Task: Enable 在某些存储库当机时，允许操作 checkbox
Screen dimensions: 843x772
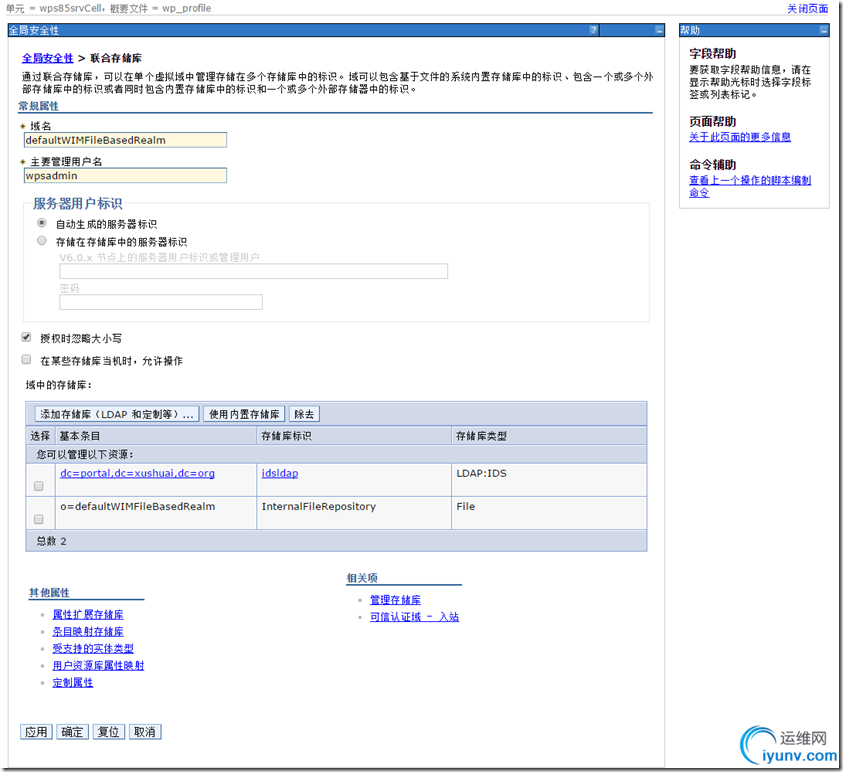Action: coord(26,359)
